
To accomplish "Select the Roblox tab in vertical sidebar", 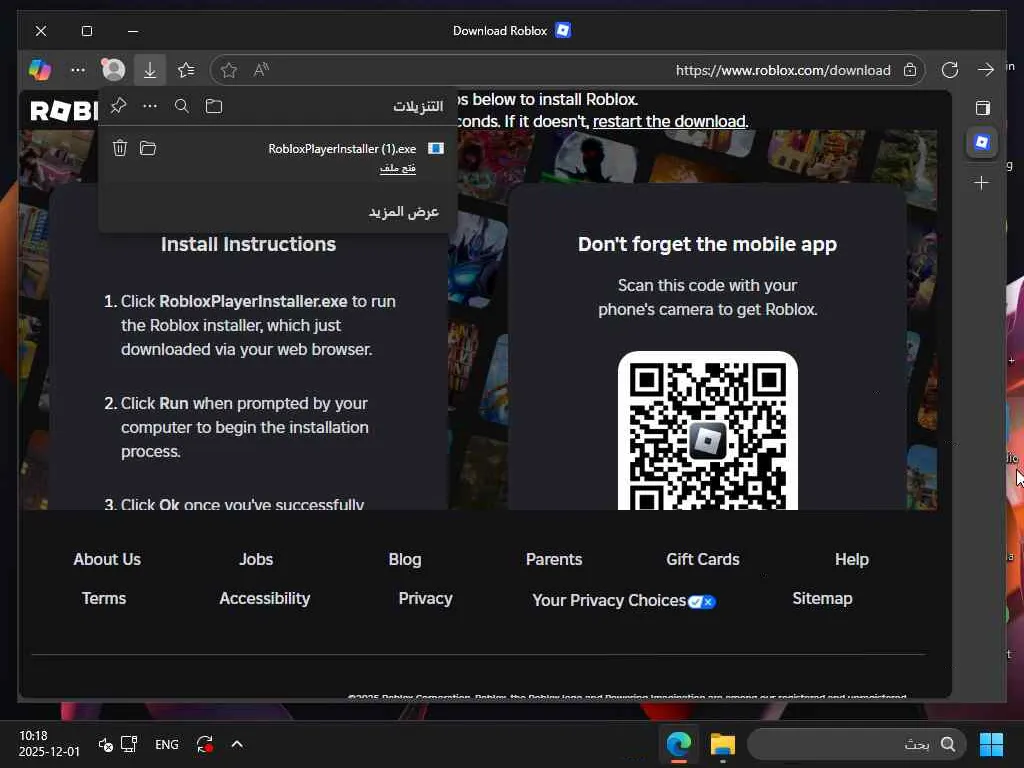I will (982, 142).
